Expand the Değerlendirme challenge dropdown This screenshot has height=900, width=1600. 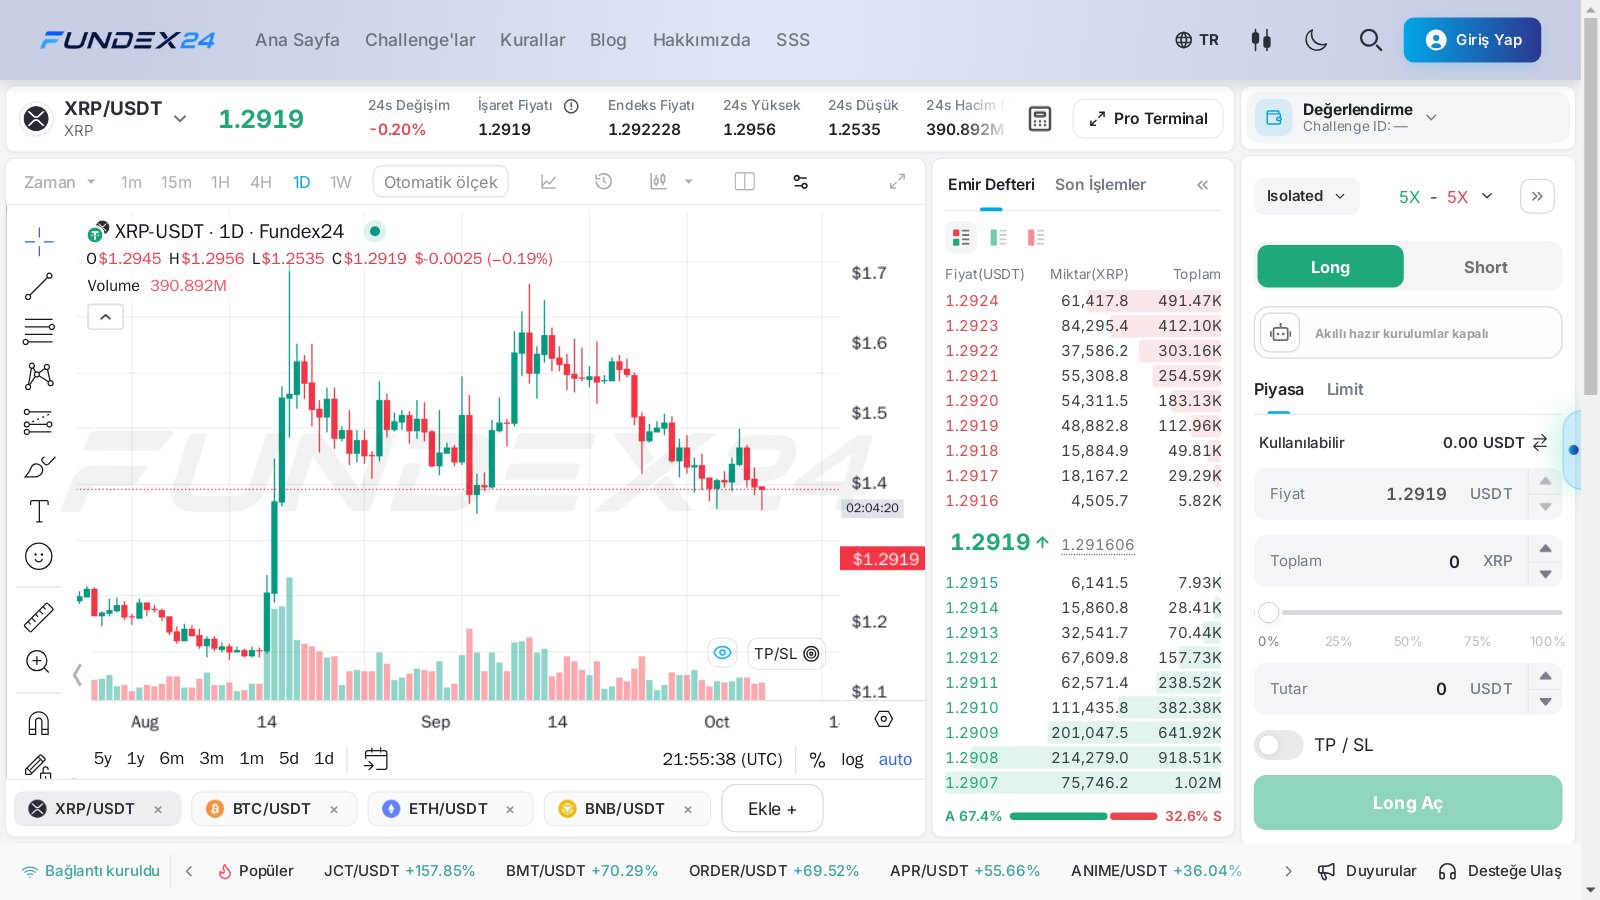point(1431,117)
